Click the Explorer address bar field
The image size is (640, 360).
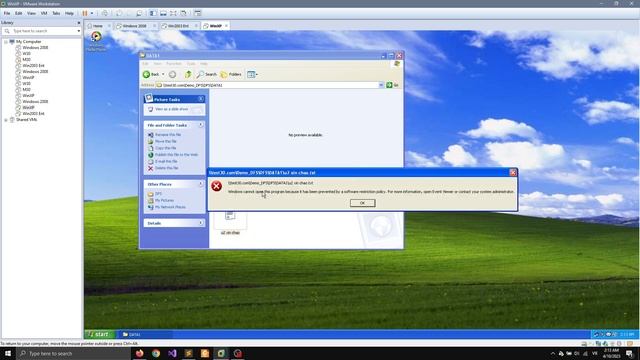[x=269, y=85]
